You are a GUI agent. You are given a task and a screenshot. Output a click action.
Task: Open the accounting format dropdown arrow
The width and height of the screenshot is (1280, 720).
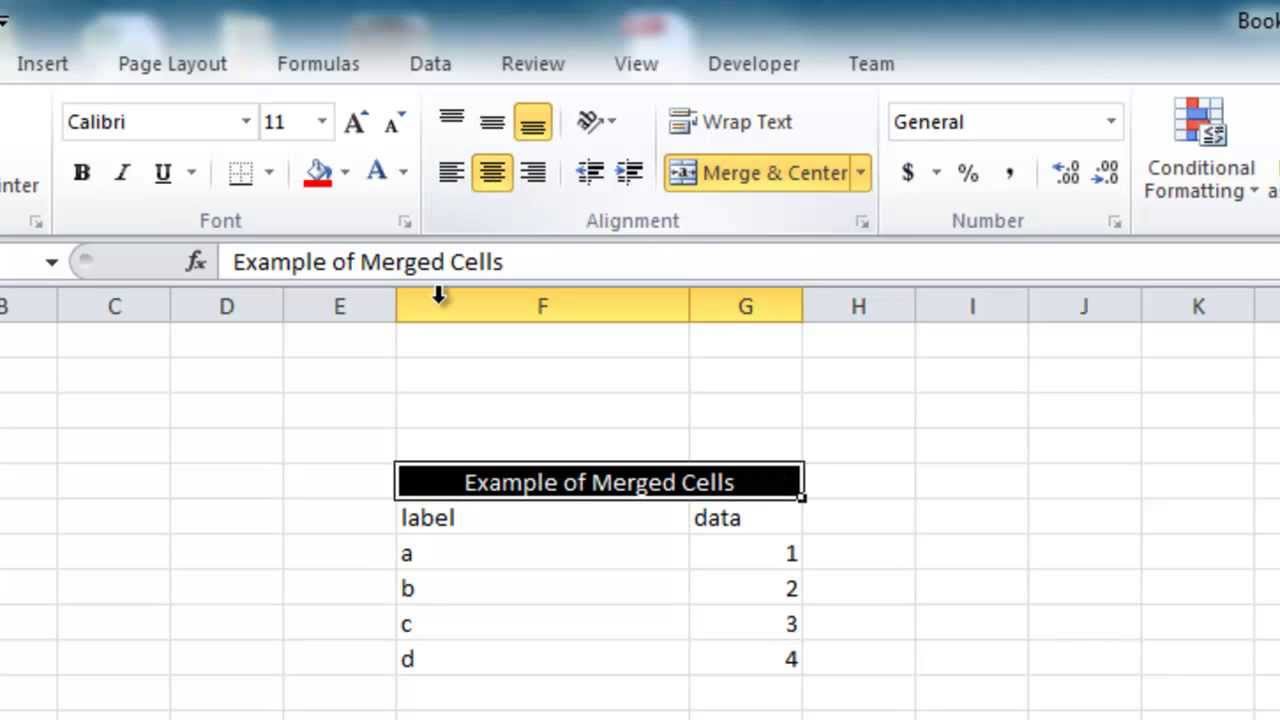coord(936,172)
